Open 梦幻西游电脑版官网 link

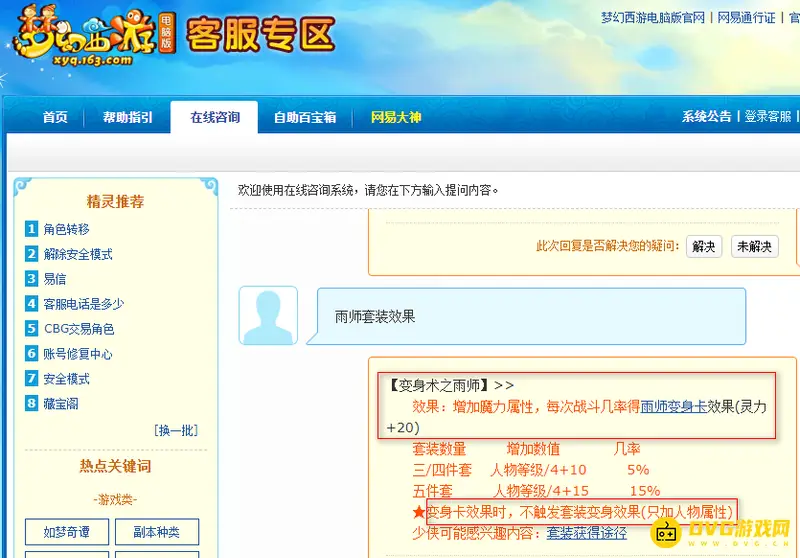click(653, 18)
